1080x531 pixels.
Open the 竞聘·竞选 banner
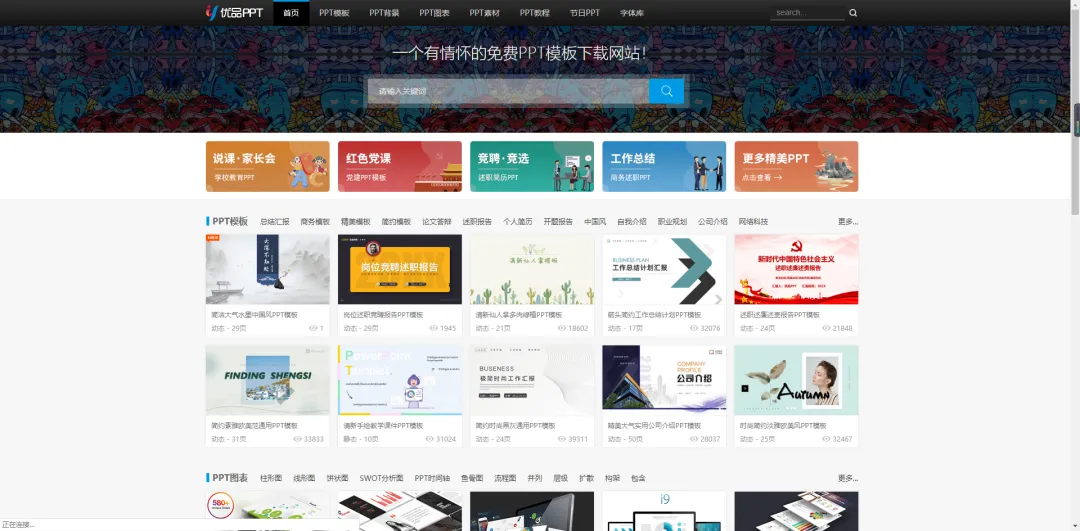pos(531,166)
